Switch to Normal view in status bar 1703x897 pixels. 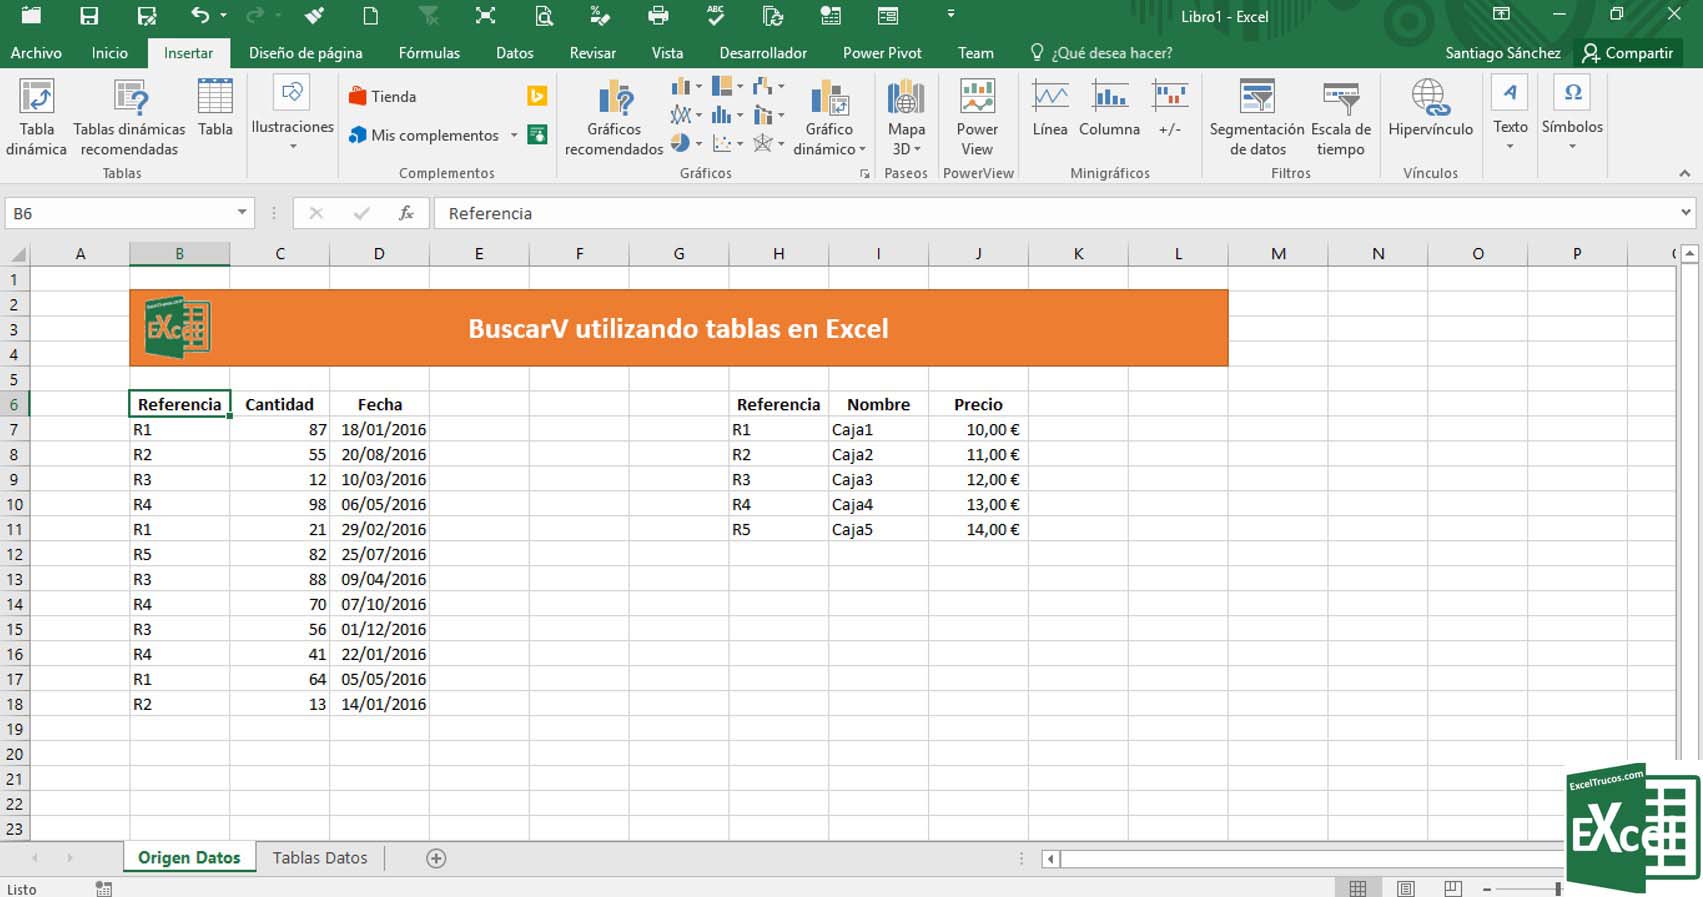click(x=1358, y=888)
